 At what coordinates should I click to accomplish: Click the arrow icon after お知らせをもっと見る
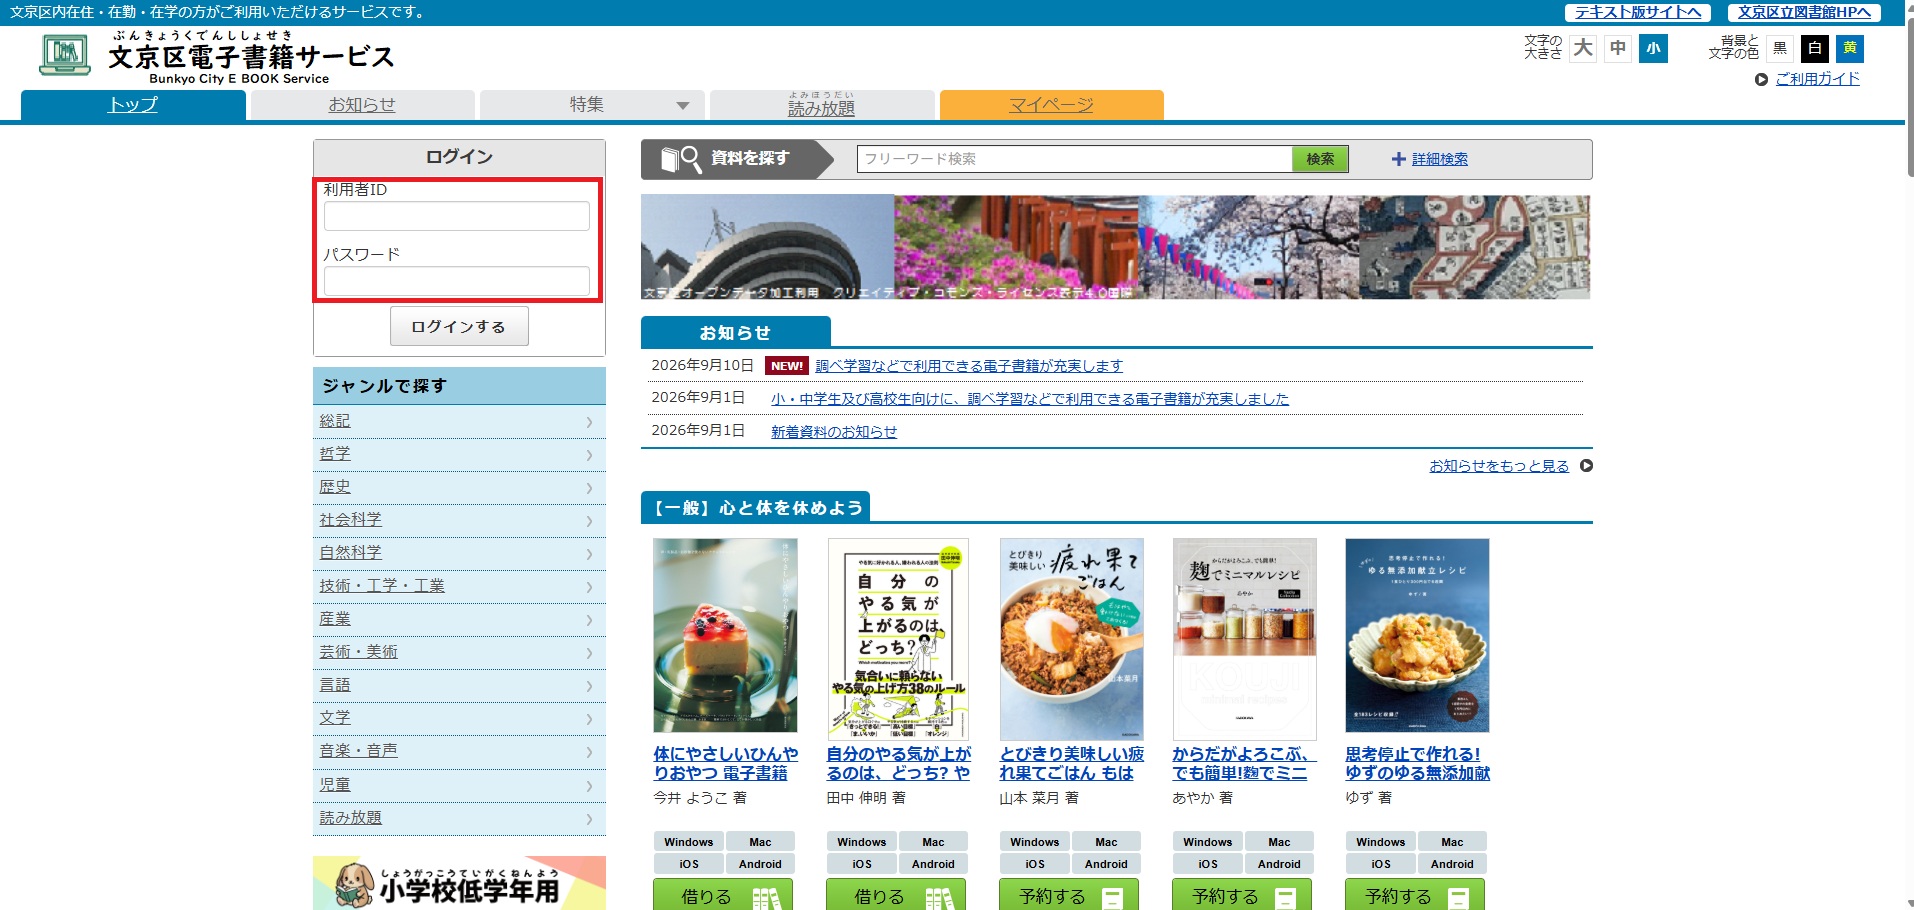pos(1586,466)
